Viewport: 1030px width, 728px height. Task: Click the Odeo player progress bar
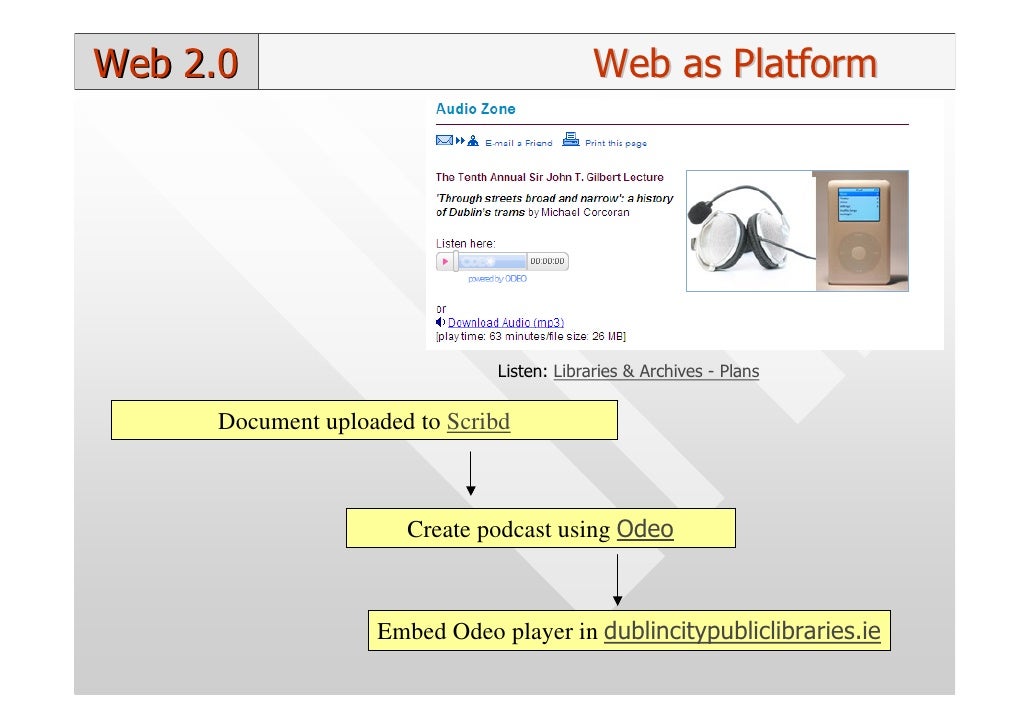point(491,262)
